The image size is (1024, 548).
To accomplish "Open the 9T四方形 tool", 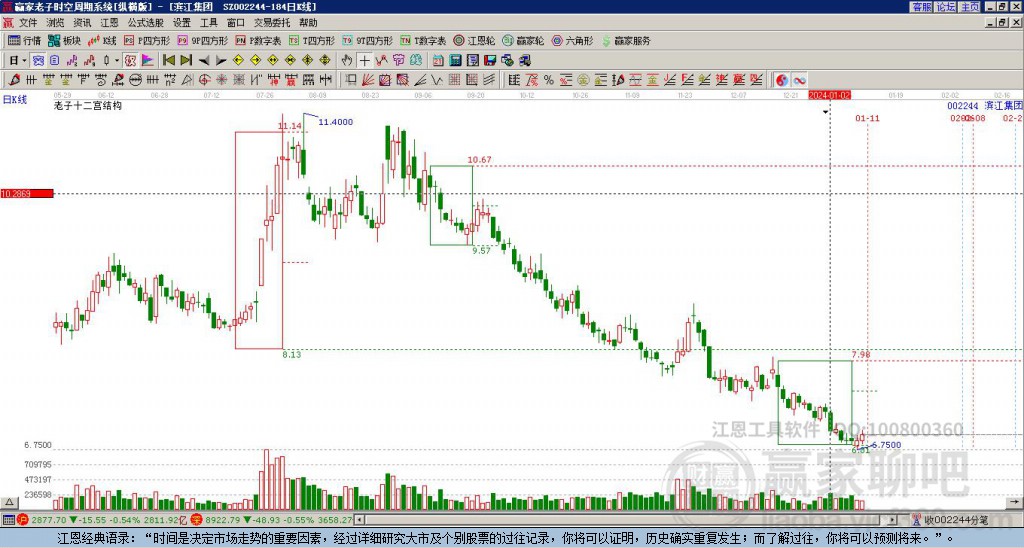I will pos(367,40).
